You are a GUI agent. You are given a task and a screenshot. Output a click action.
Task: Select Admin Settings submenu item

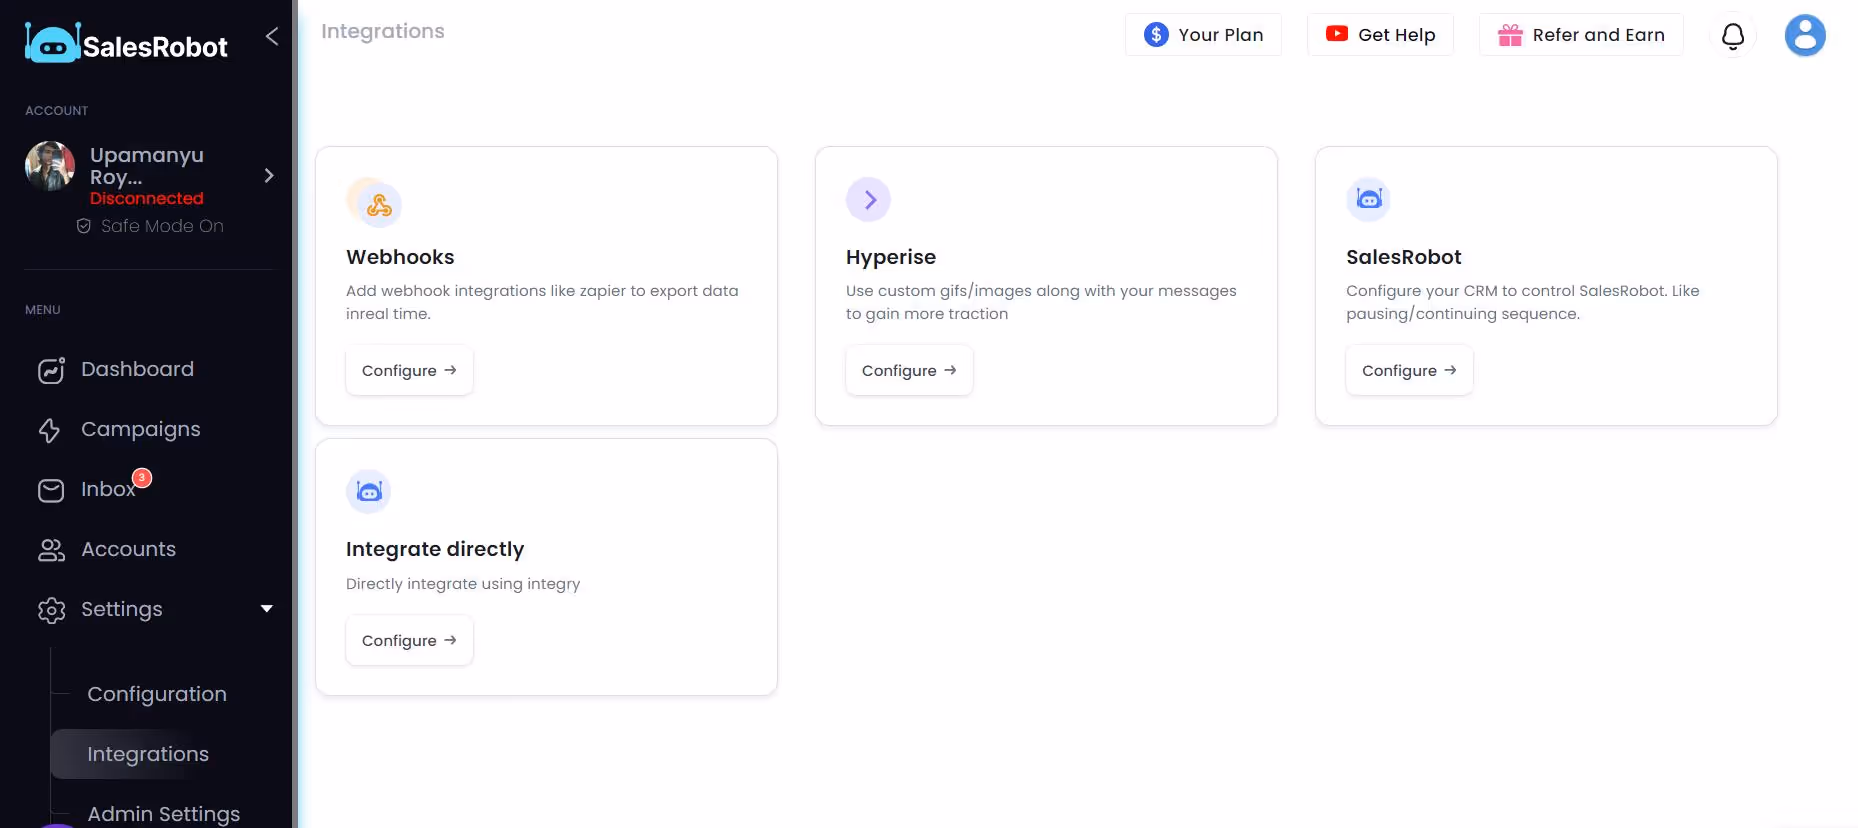pyautogui.click(x=164, y=814)
